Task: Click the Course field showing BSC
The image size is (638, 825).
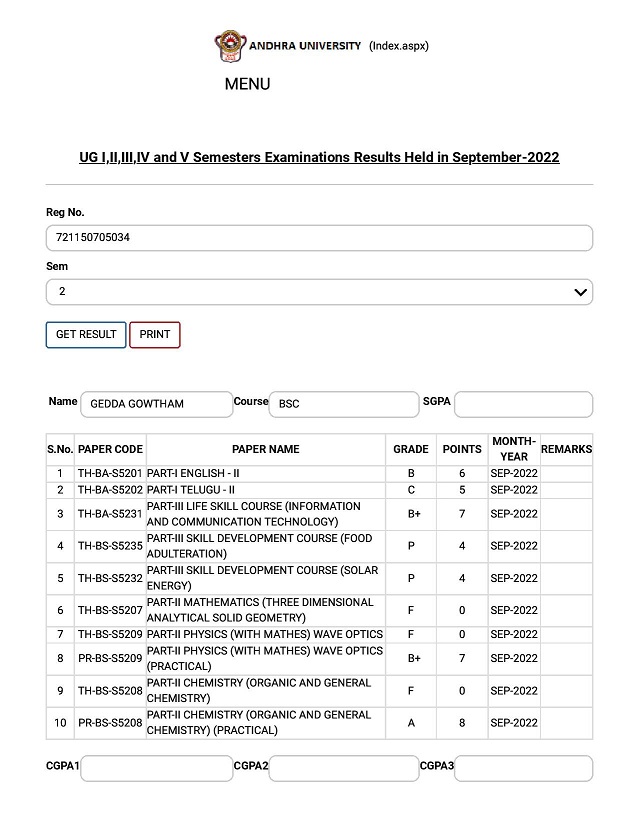Action: click(344, 404)
